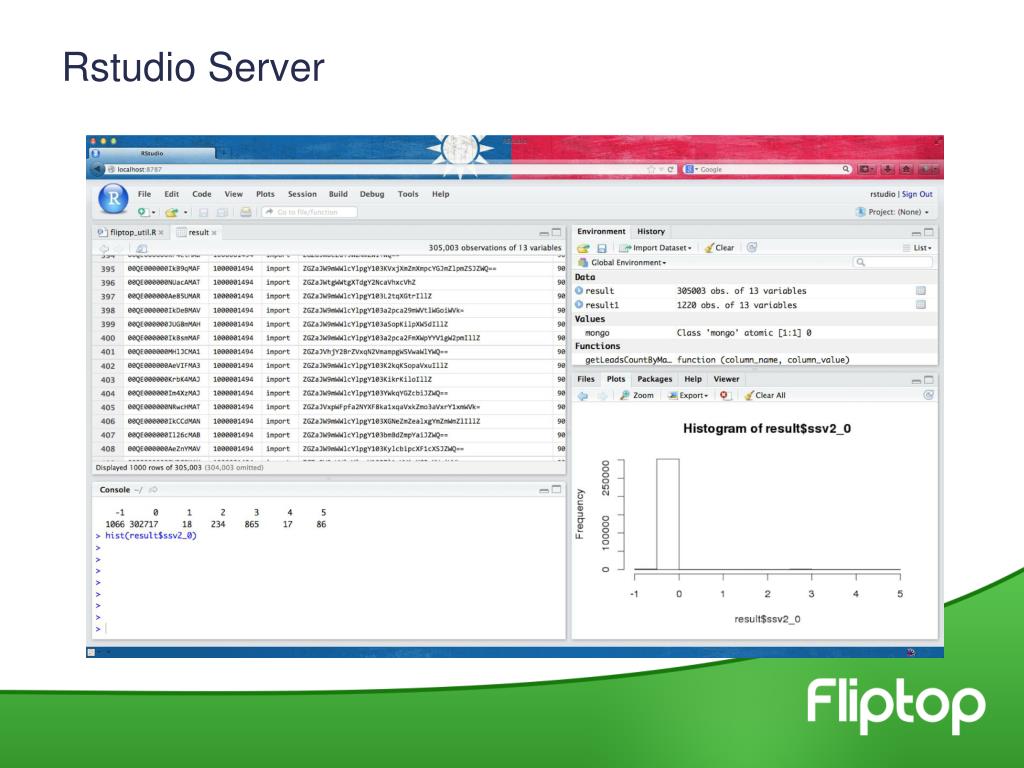Click the Load workspace folder icon
The height and width of the screenshot is (768, 1024).
(x=583, y=248)
